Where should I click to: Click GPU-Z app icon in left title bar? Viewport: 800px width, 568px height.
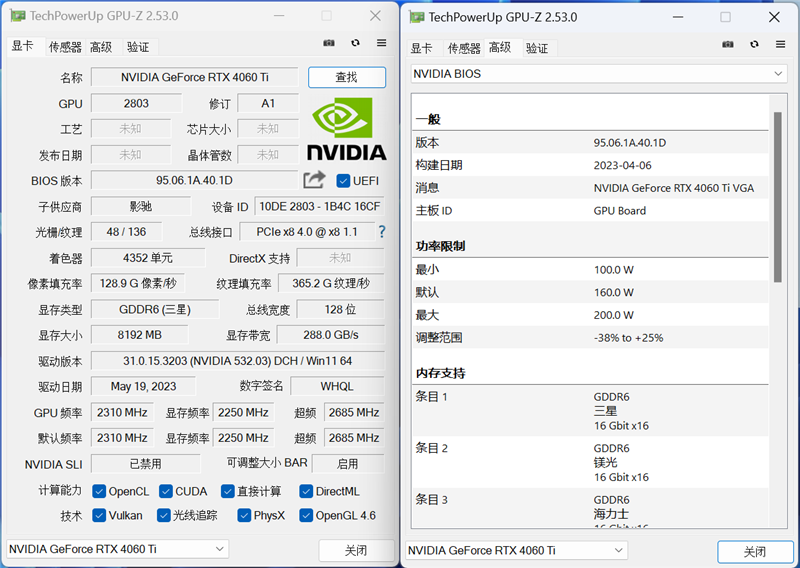click(x=18, y=16)
